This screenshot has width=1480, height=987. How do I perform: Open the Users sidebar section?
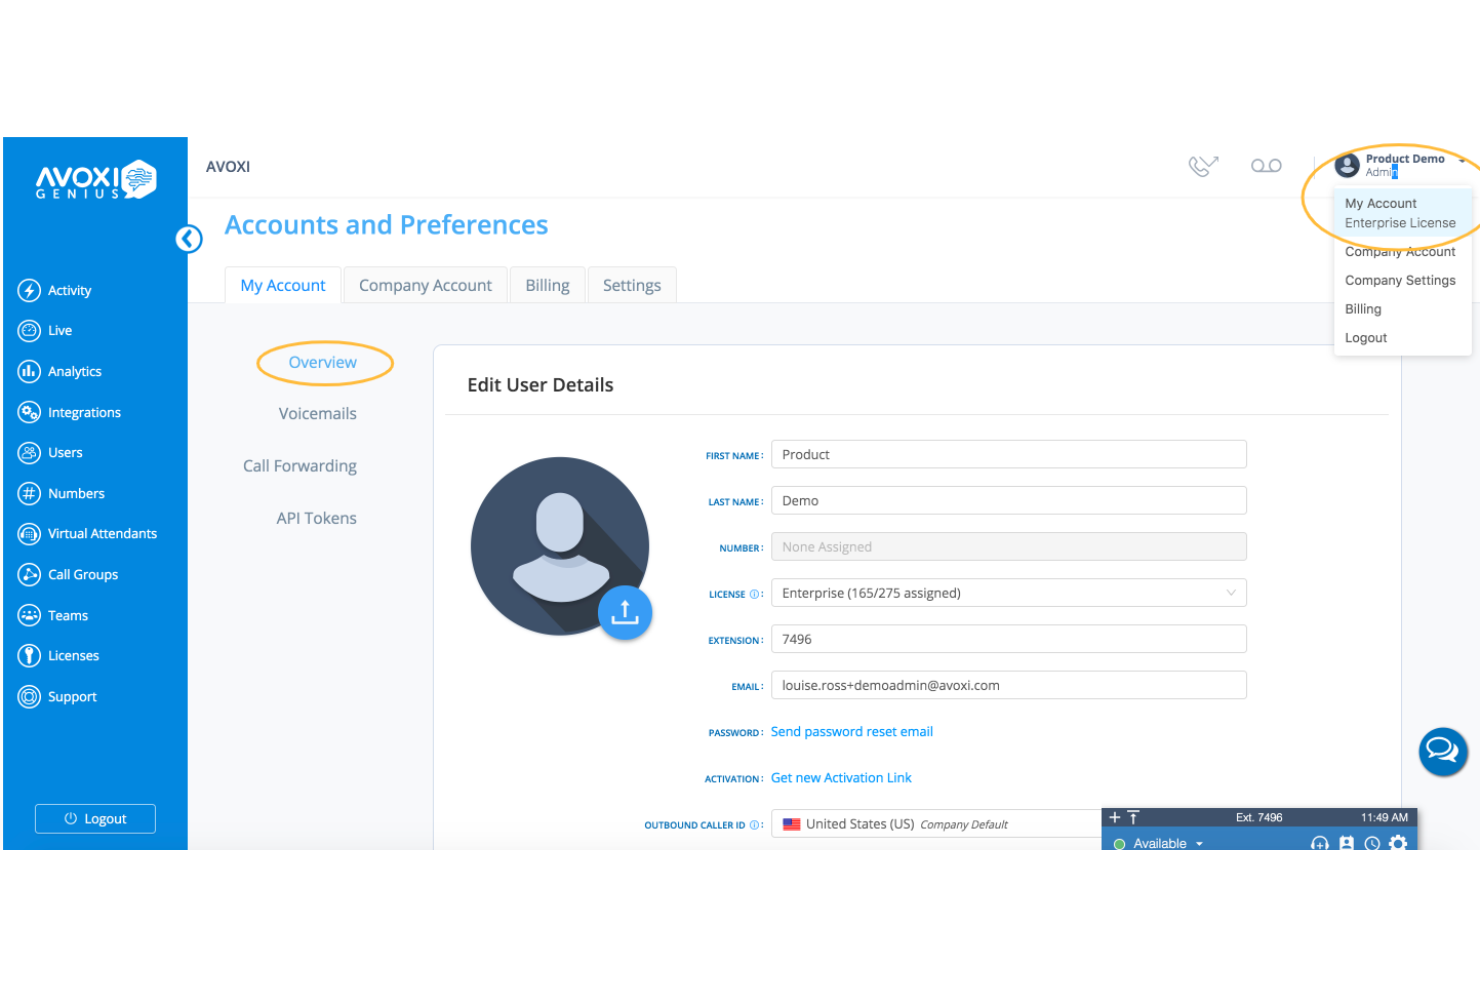[50, 453]
